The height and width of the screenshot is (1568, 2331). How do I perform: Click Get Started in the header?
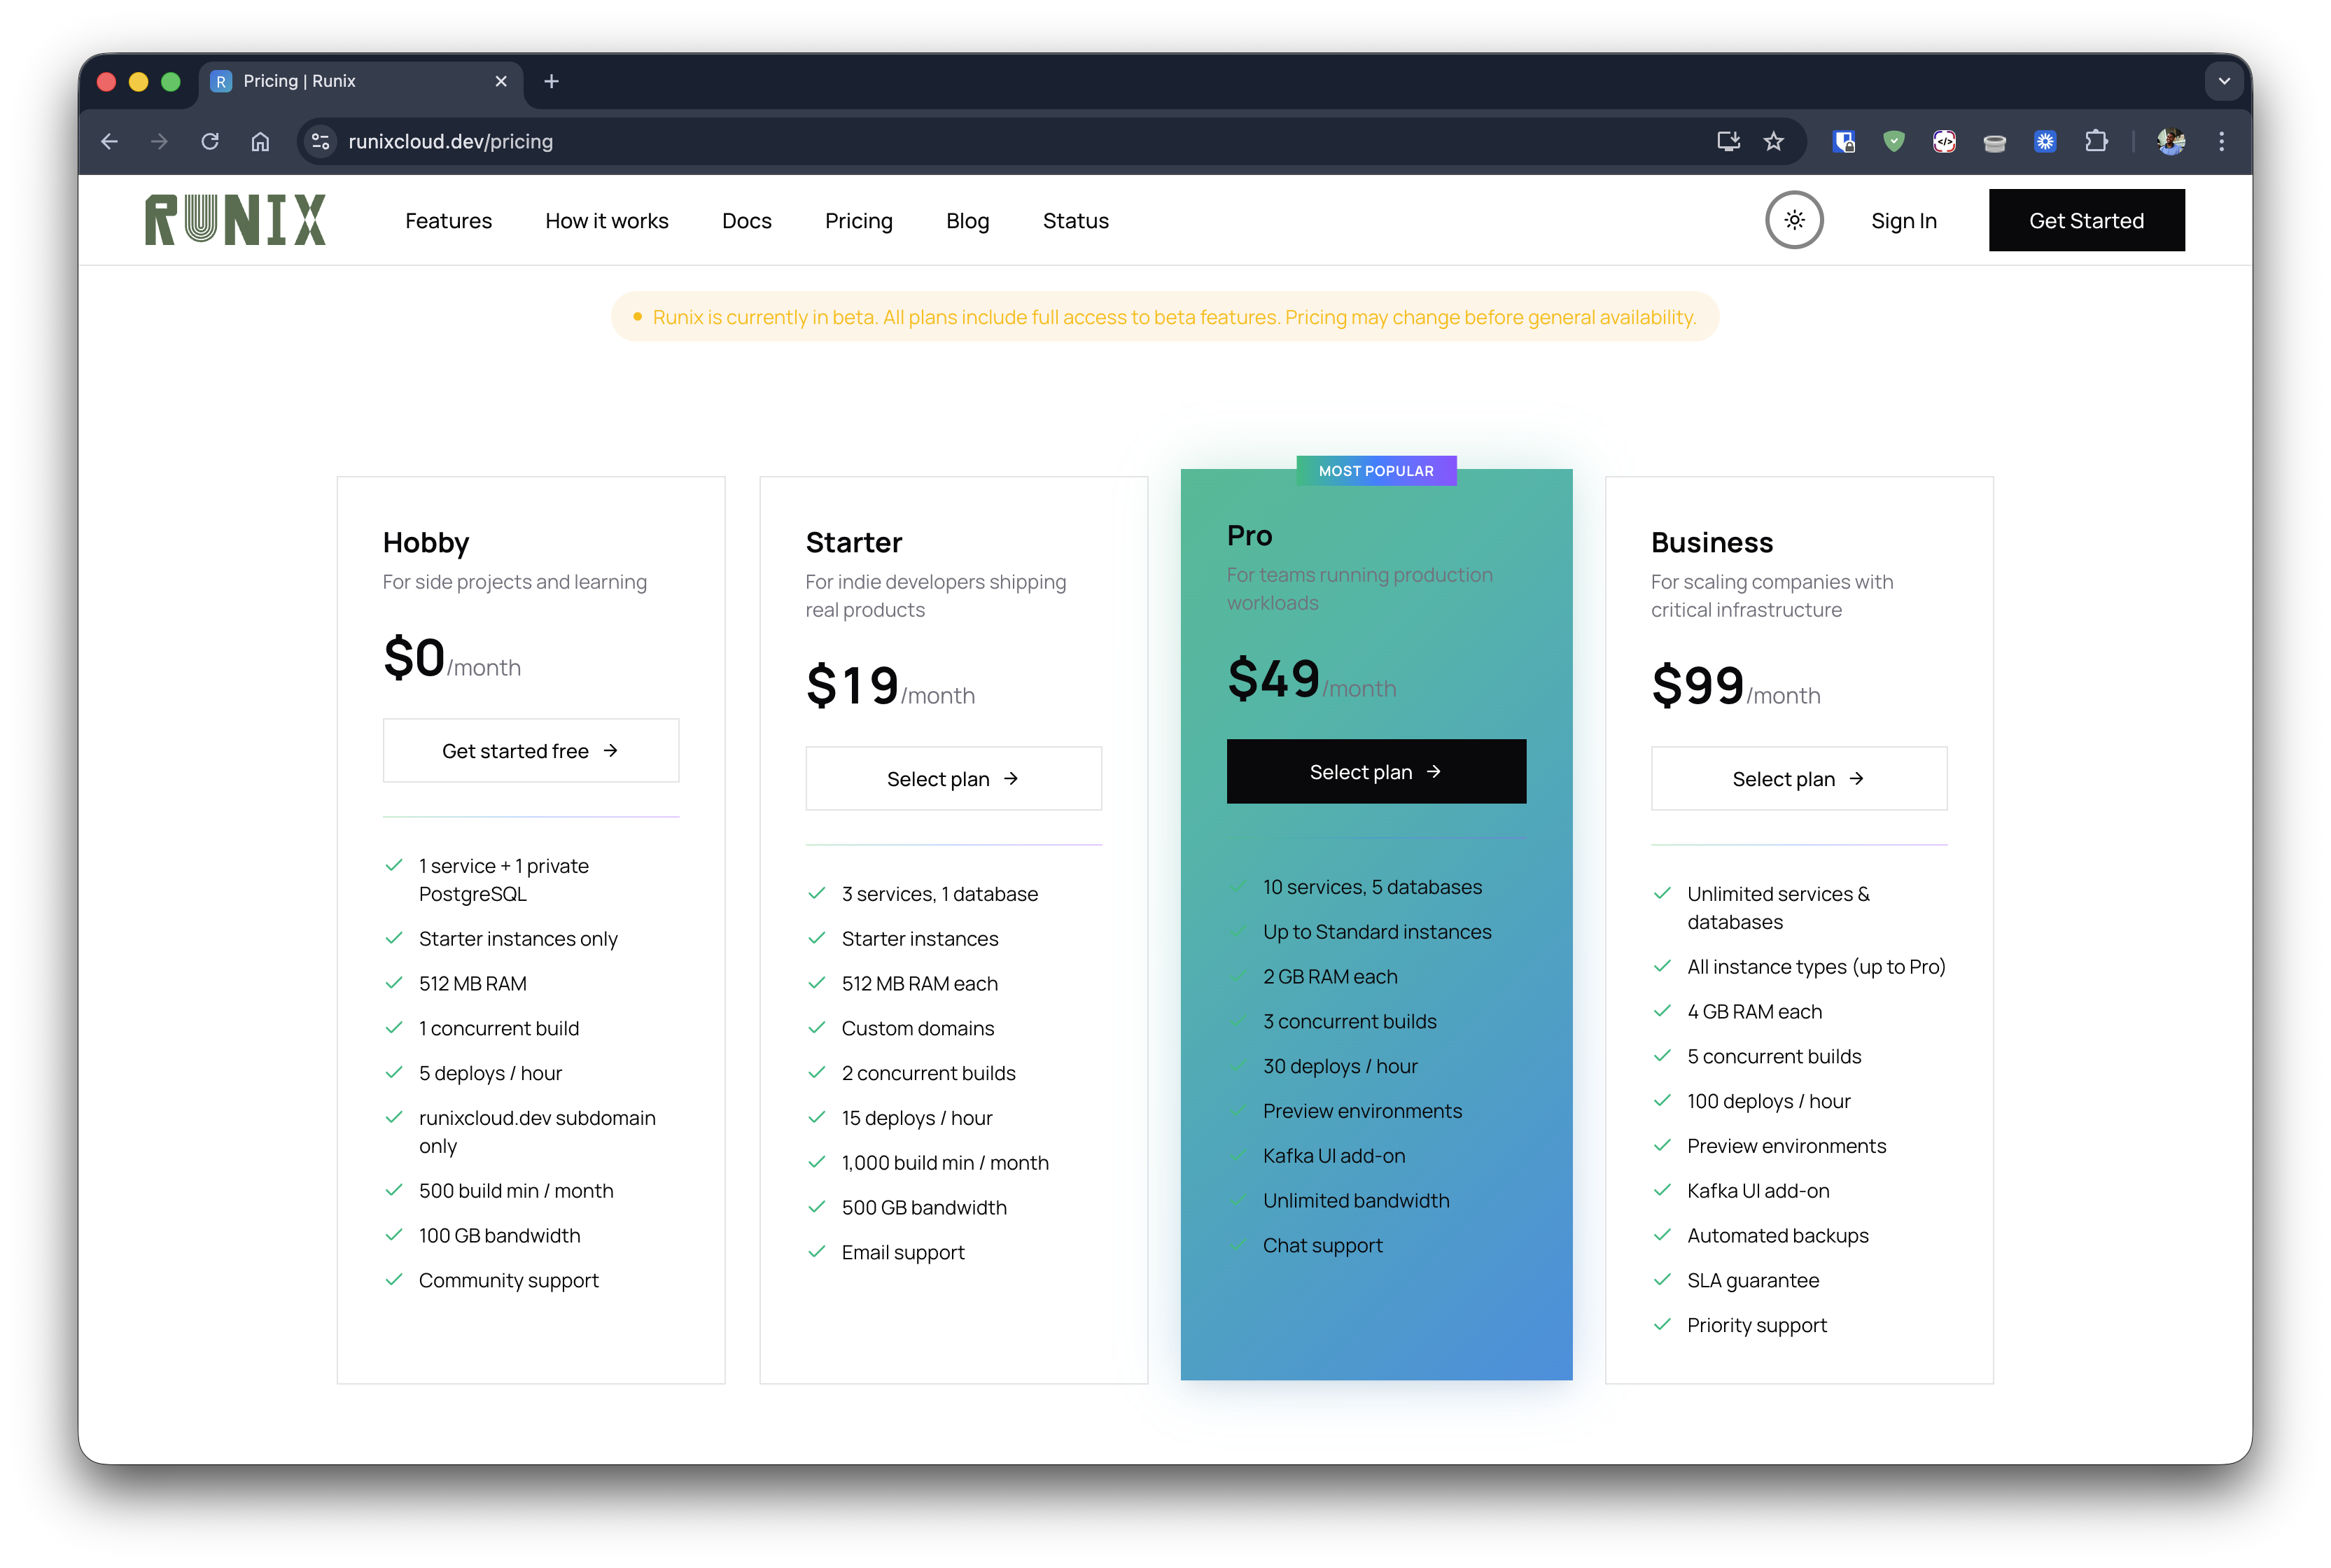point(2086,220)
